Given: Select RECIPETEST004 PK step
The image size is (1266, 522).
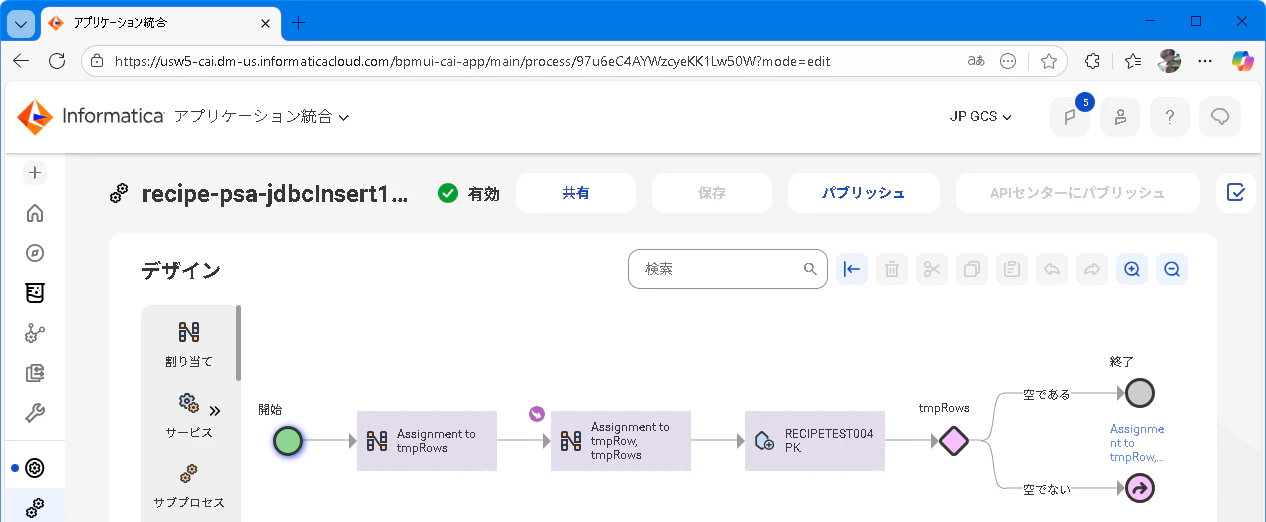Looking at the screenshot, I should [x=815, y=441].
